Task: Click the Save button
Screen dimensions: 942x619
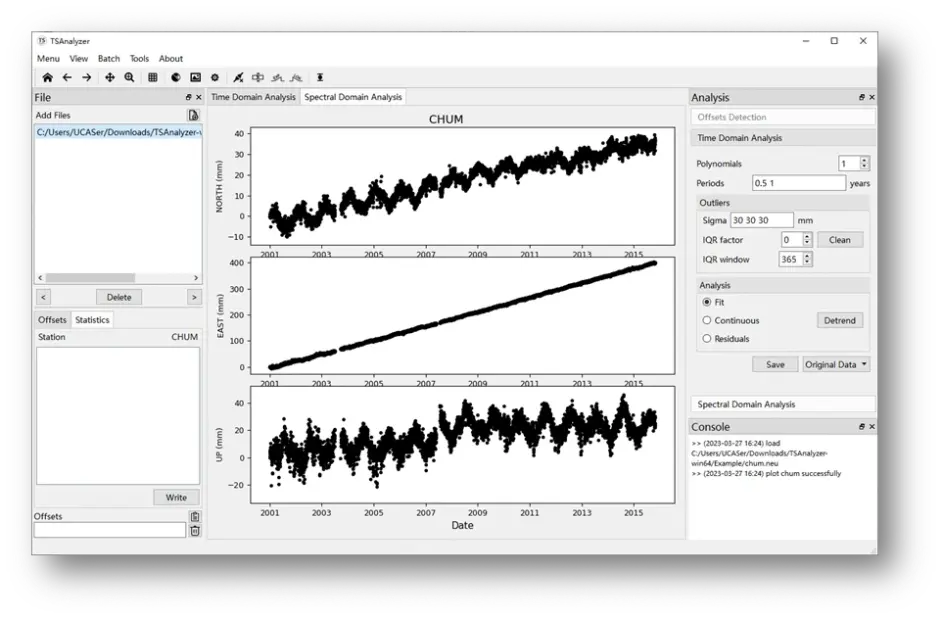Action: (775, 364)
